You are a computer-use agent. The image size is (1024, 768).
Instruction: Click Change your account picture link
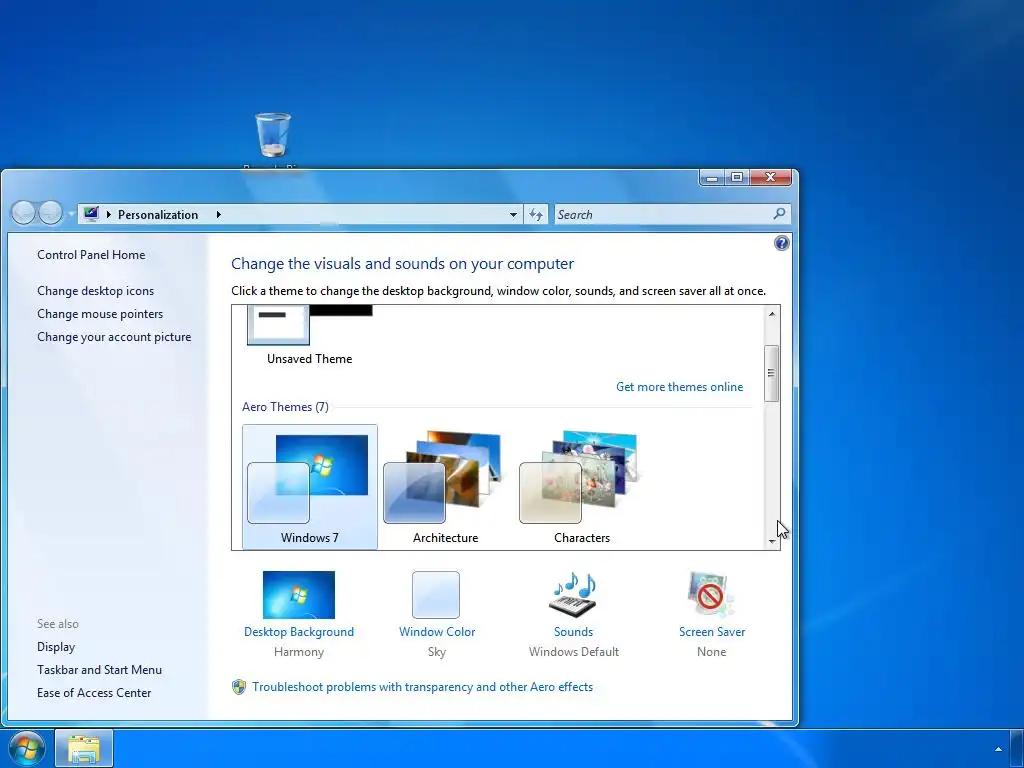tap(114, 337)
